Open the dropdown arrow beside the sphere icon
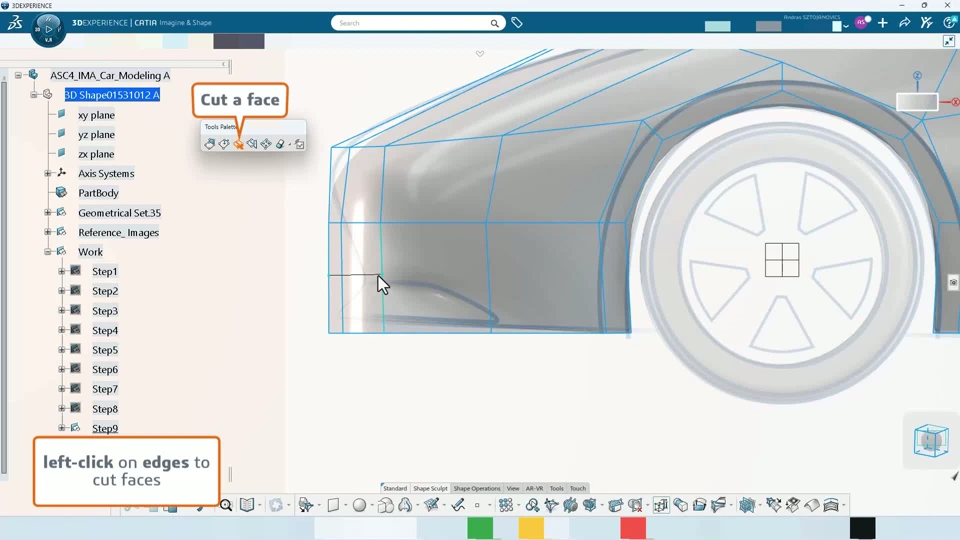Screen dimensions: 960x540 point(372,506)
